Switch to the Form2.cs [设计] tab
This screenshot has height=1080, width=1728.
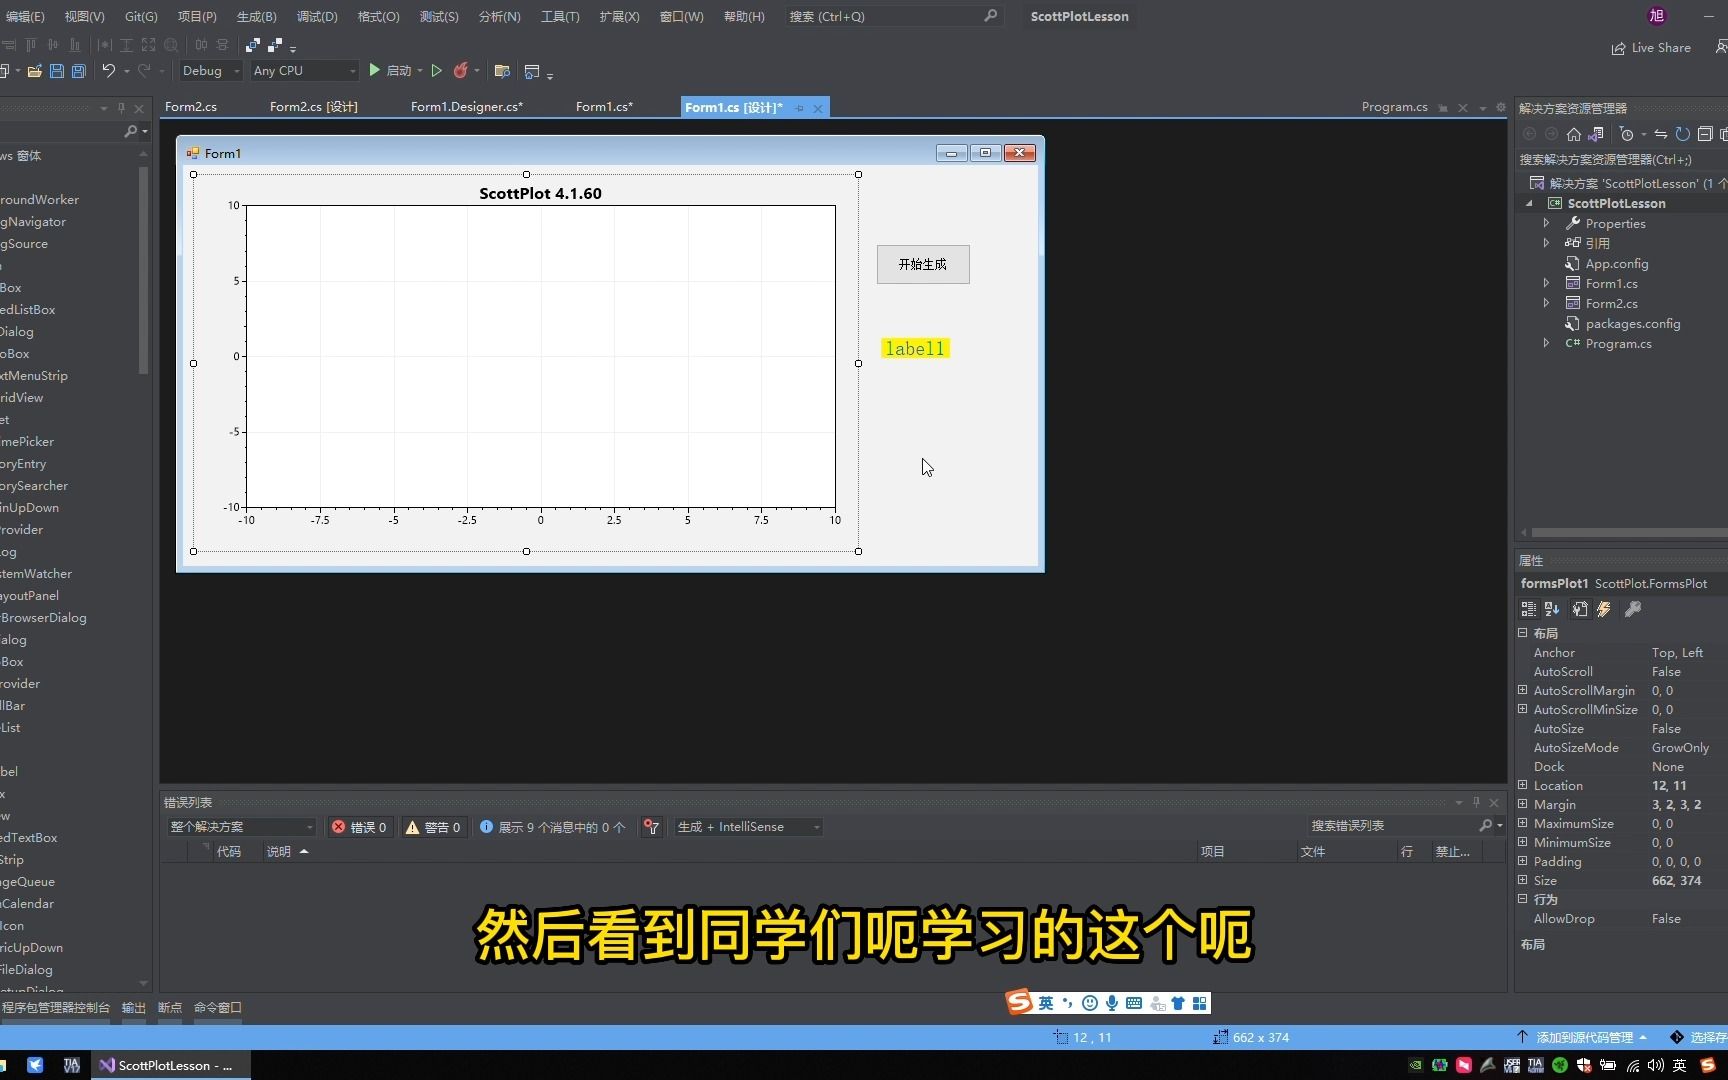pos(312,107)
